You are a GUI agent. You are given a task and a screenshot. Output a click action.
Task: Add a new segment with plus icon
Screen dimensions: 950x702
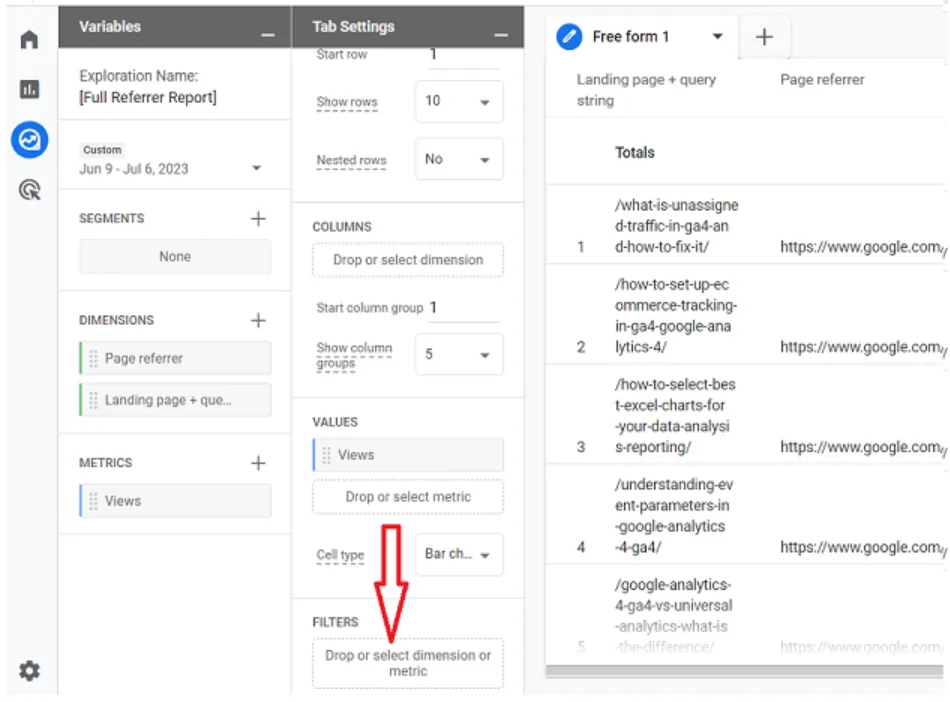pyautogui.click(x=258, y=218)
